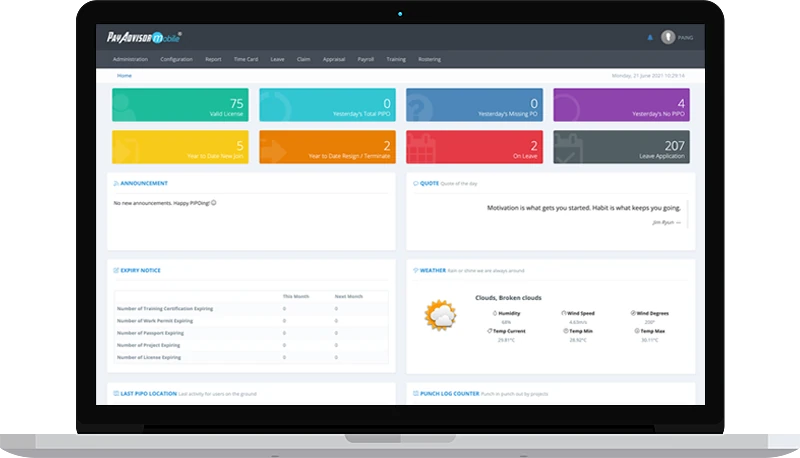Click 'No new announcements' message
Image resolution: width=800 pixels, height=458 pixels.
point(165,203)
